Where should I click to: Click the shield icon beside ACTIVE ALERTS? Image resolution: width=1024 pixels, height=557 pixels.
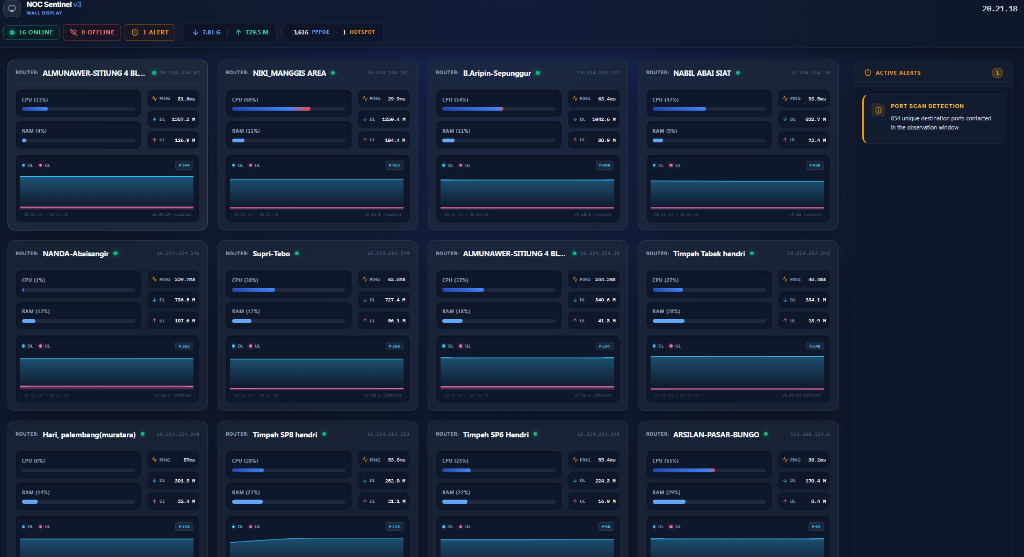pyautogui.click(x=868, y=73)
